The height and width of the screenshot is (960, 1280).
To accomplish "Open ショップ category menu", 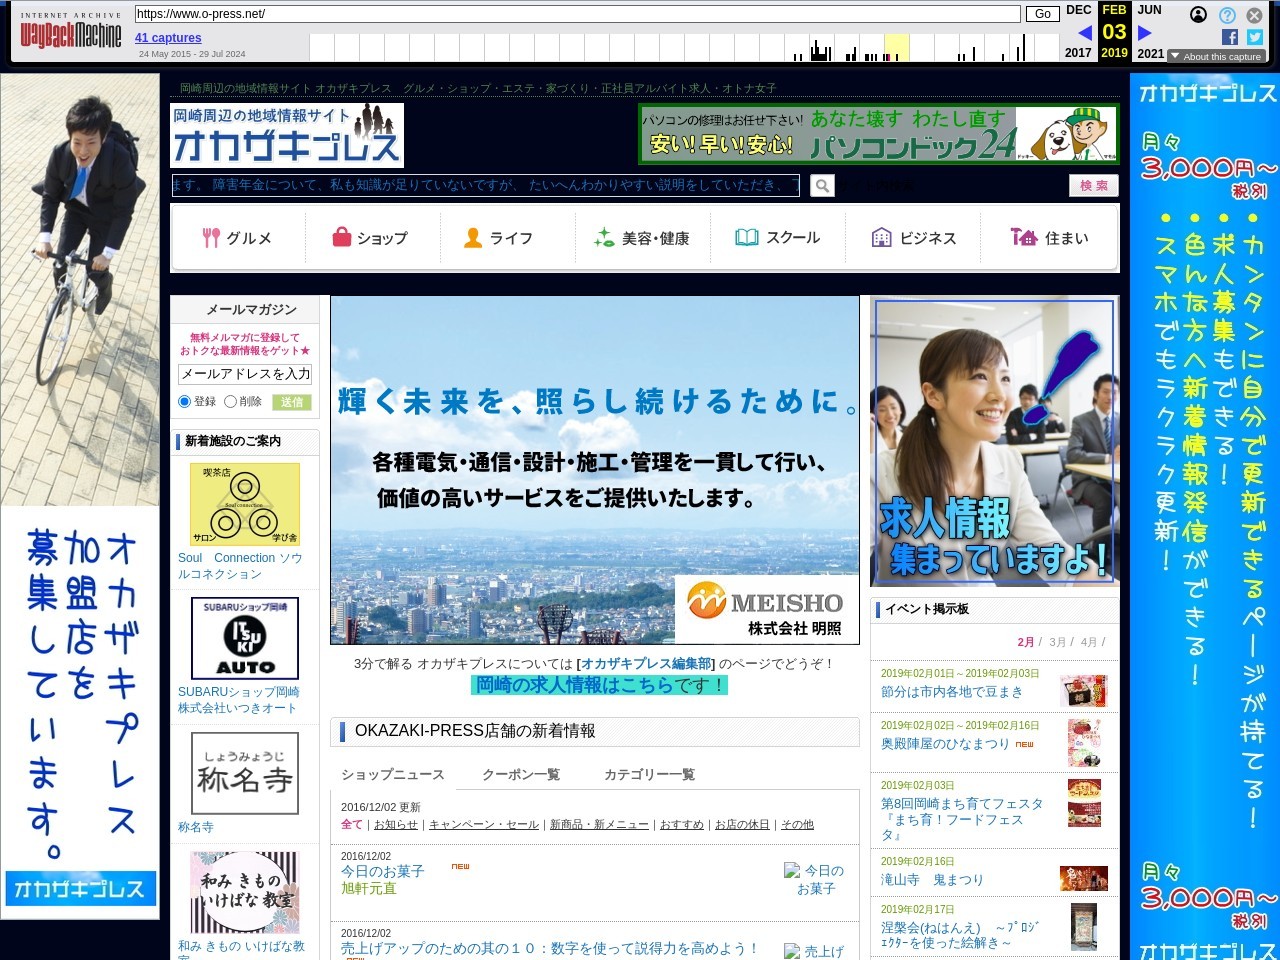I will [x=370, y=238].
